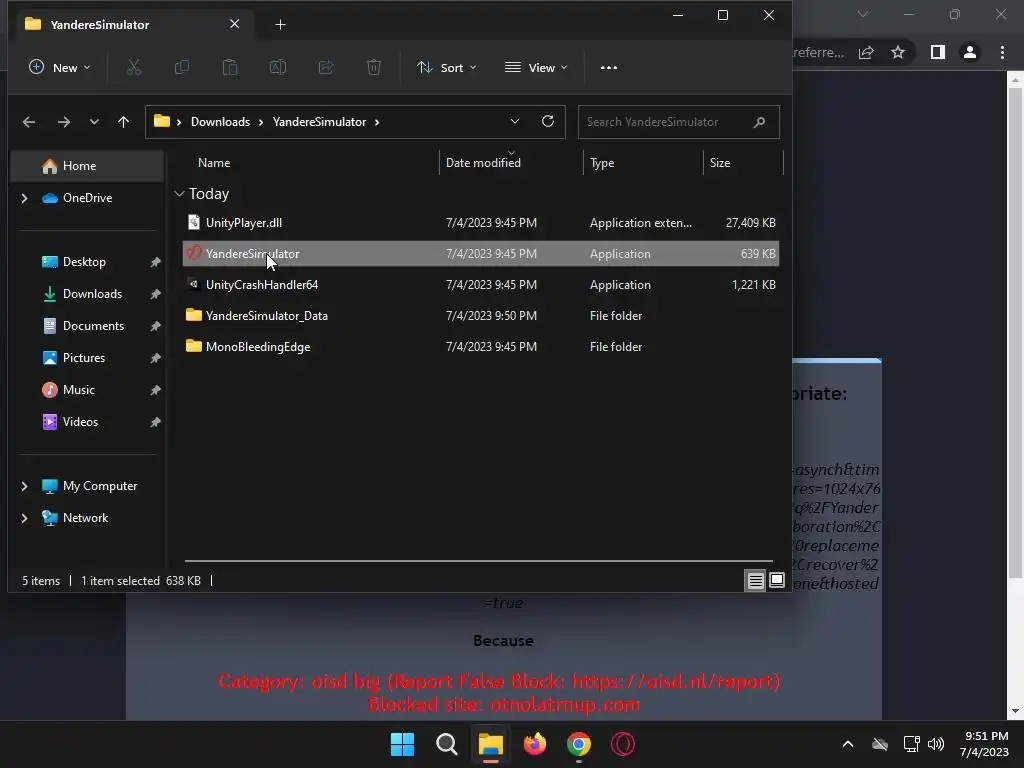This screenshot has width=1024, height=768.
Task: Select the MonoBleedingEdge folder
Action: pyautogui.click(x=481, y=347)
